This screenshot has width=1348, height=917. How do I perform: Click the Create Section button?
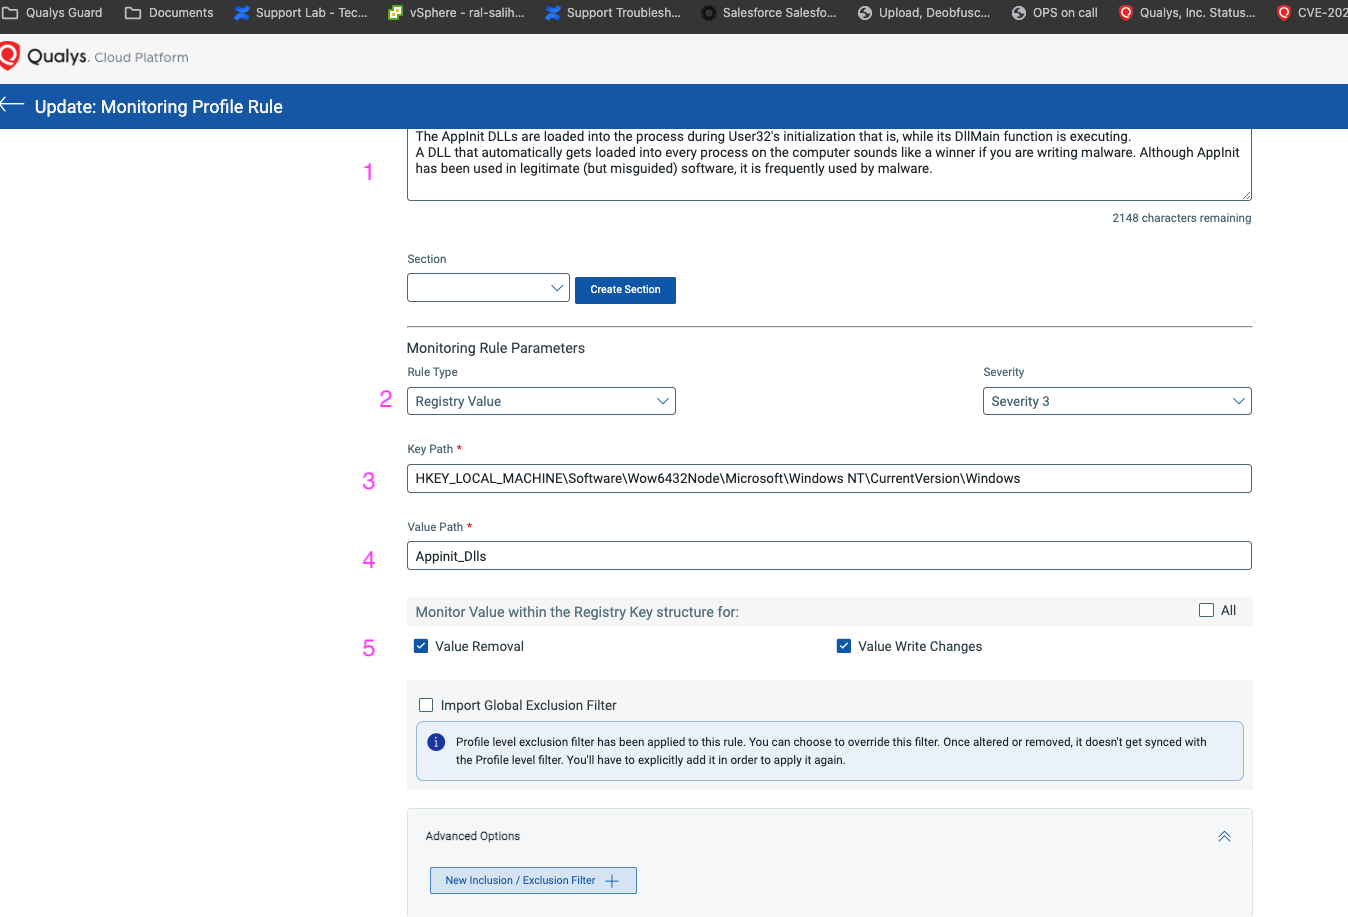tap(625, 289)
